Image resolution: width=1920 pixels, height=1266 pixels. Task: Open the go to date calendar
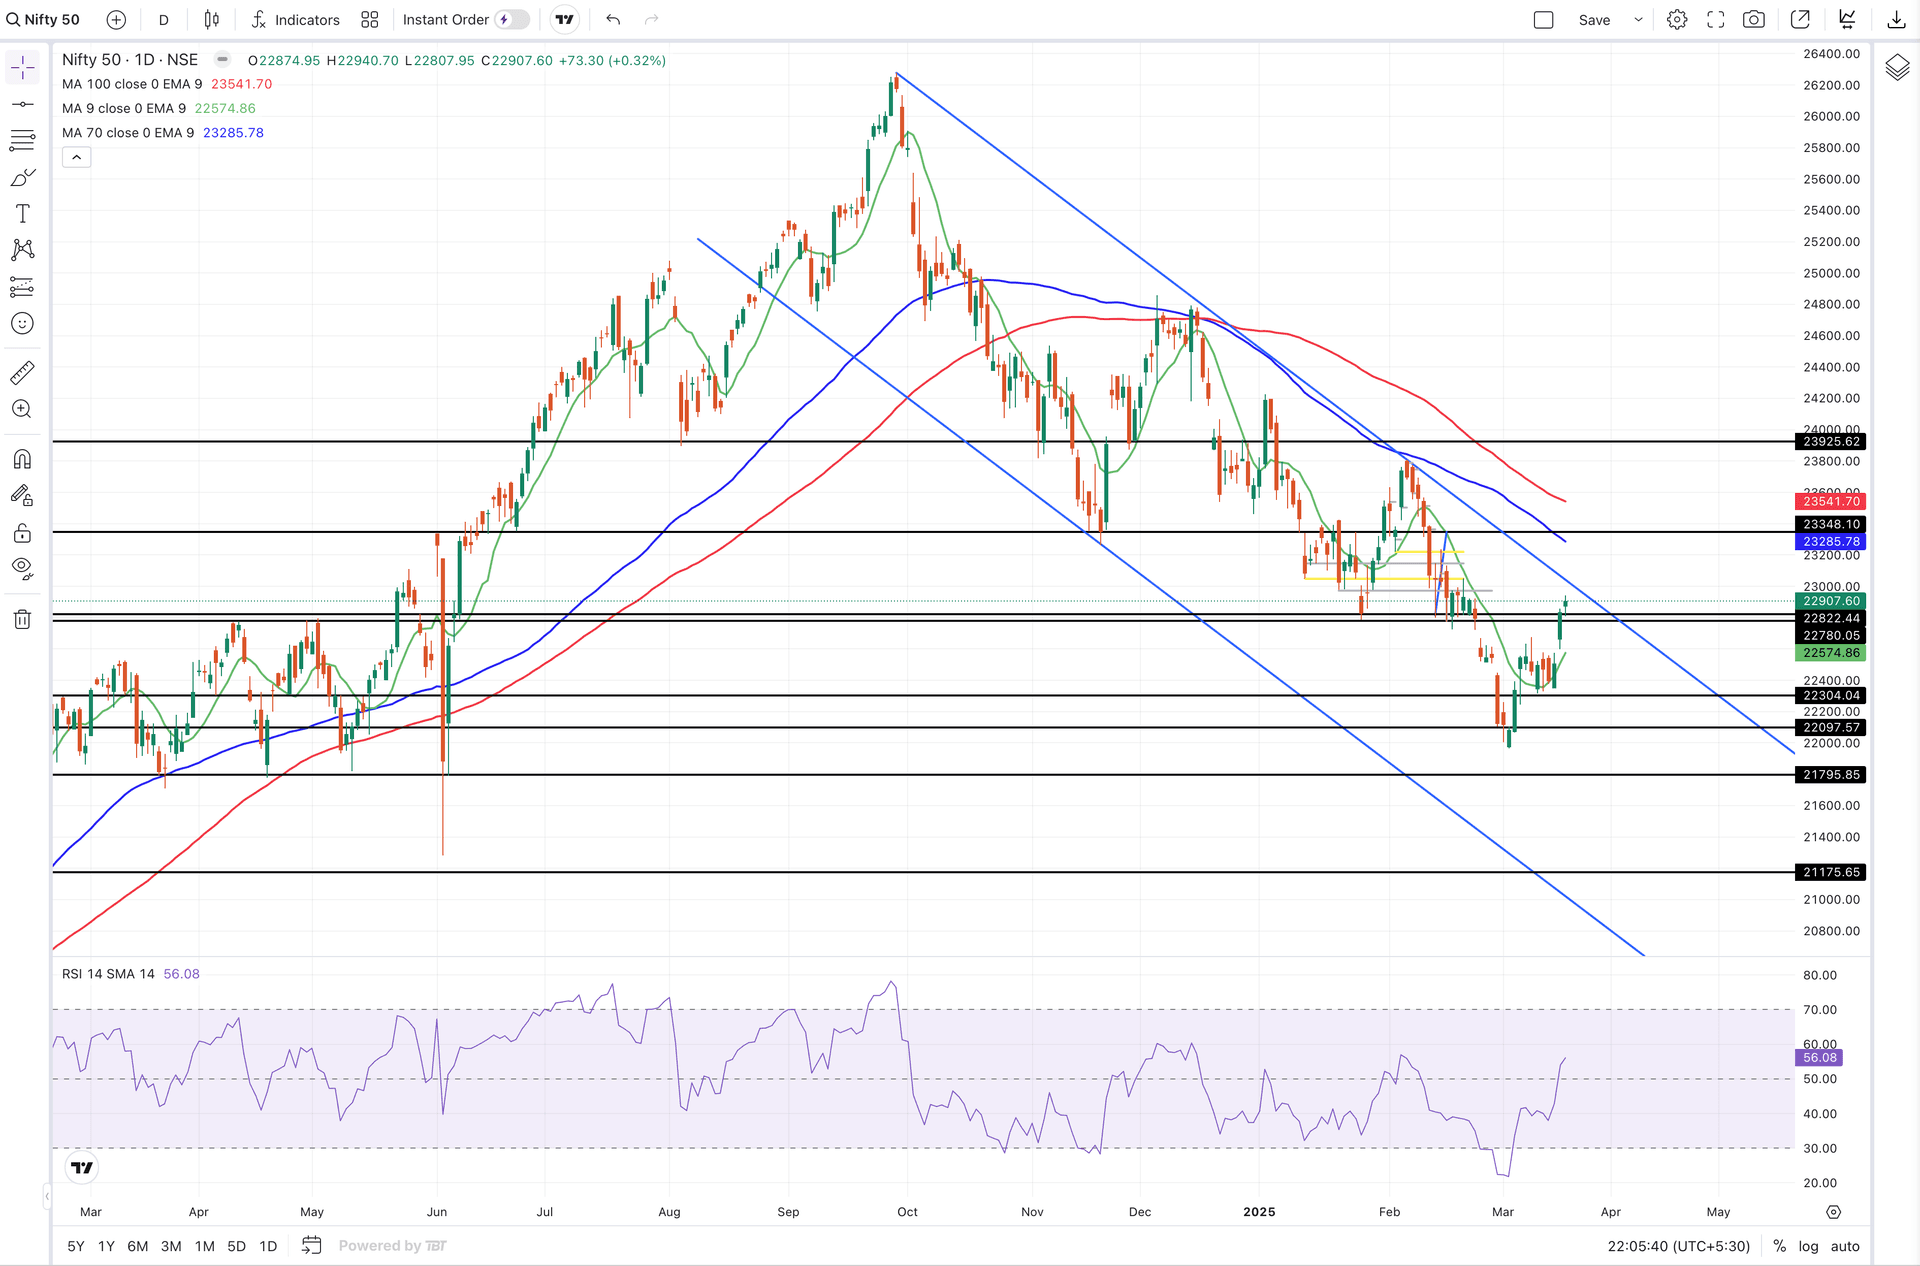coord(312,1246)
